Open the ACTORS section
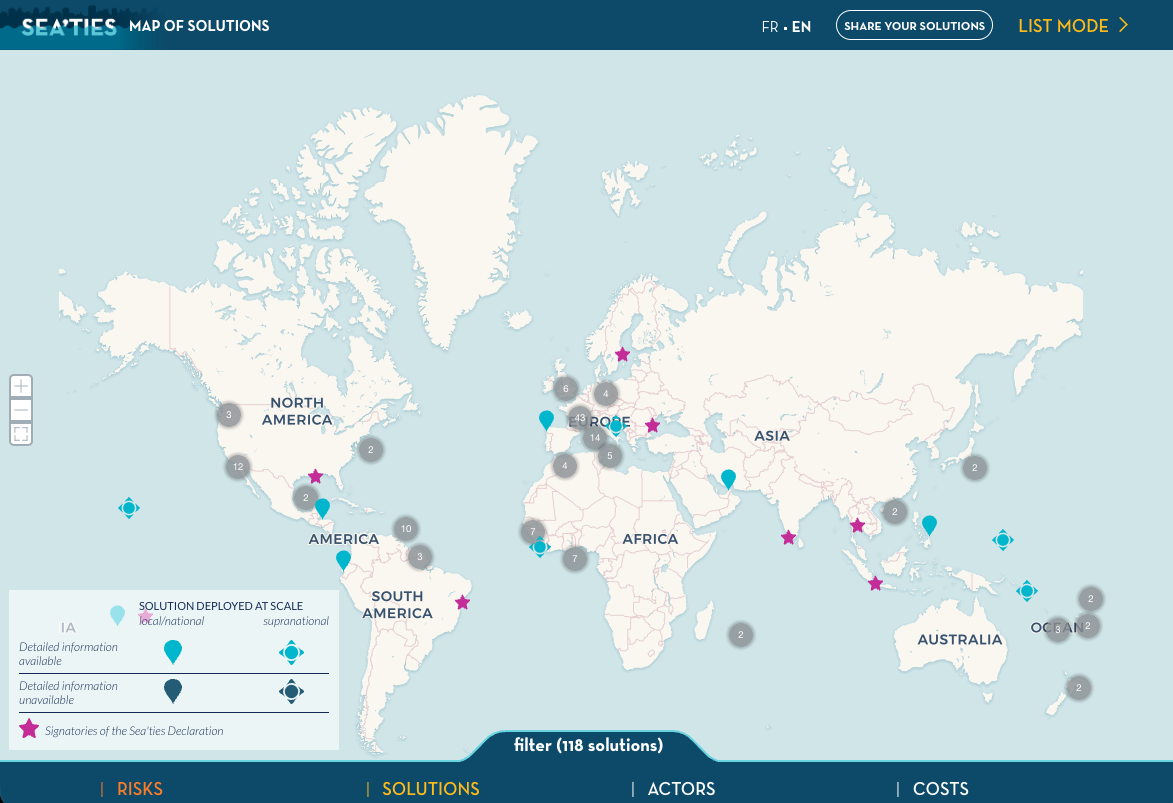The image size is (1173, 803). [681, 789]
